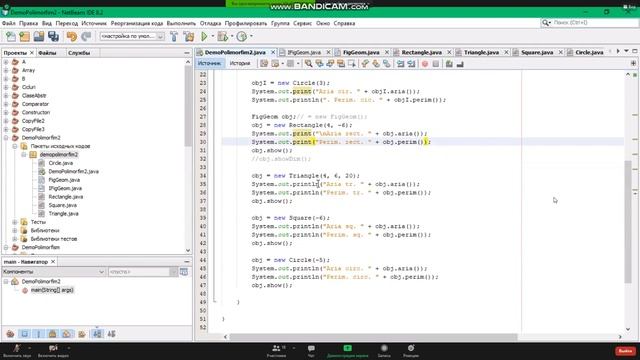Screen dimensions: 640x360
Task: Toggle Show Non-Public Members in Navigator
Action: [53, 334]
